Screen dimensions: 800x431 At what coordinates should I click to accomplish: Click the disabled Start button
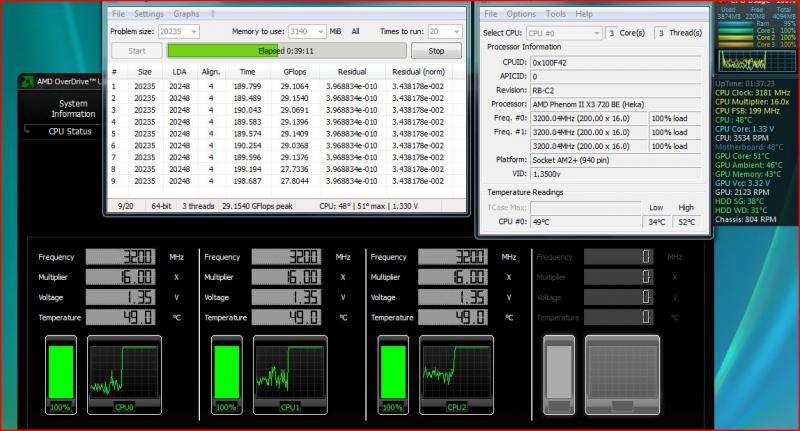[137, 51]
